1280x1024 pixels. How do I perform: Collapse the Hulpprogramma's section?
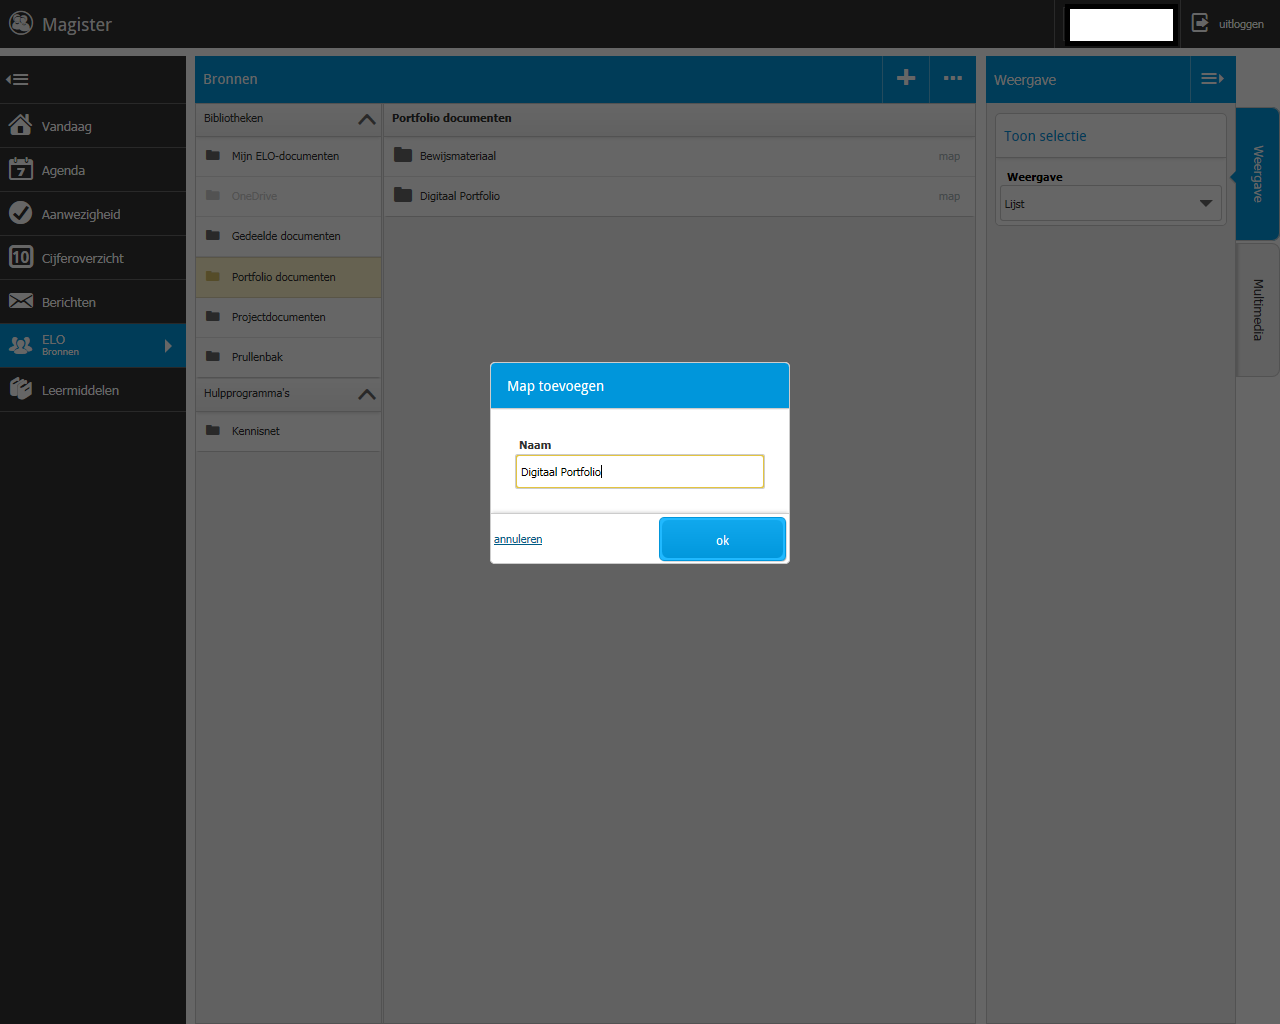point(366,394)
